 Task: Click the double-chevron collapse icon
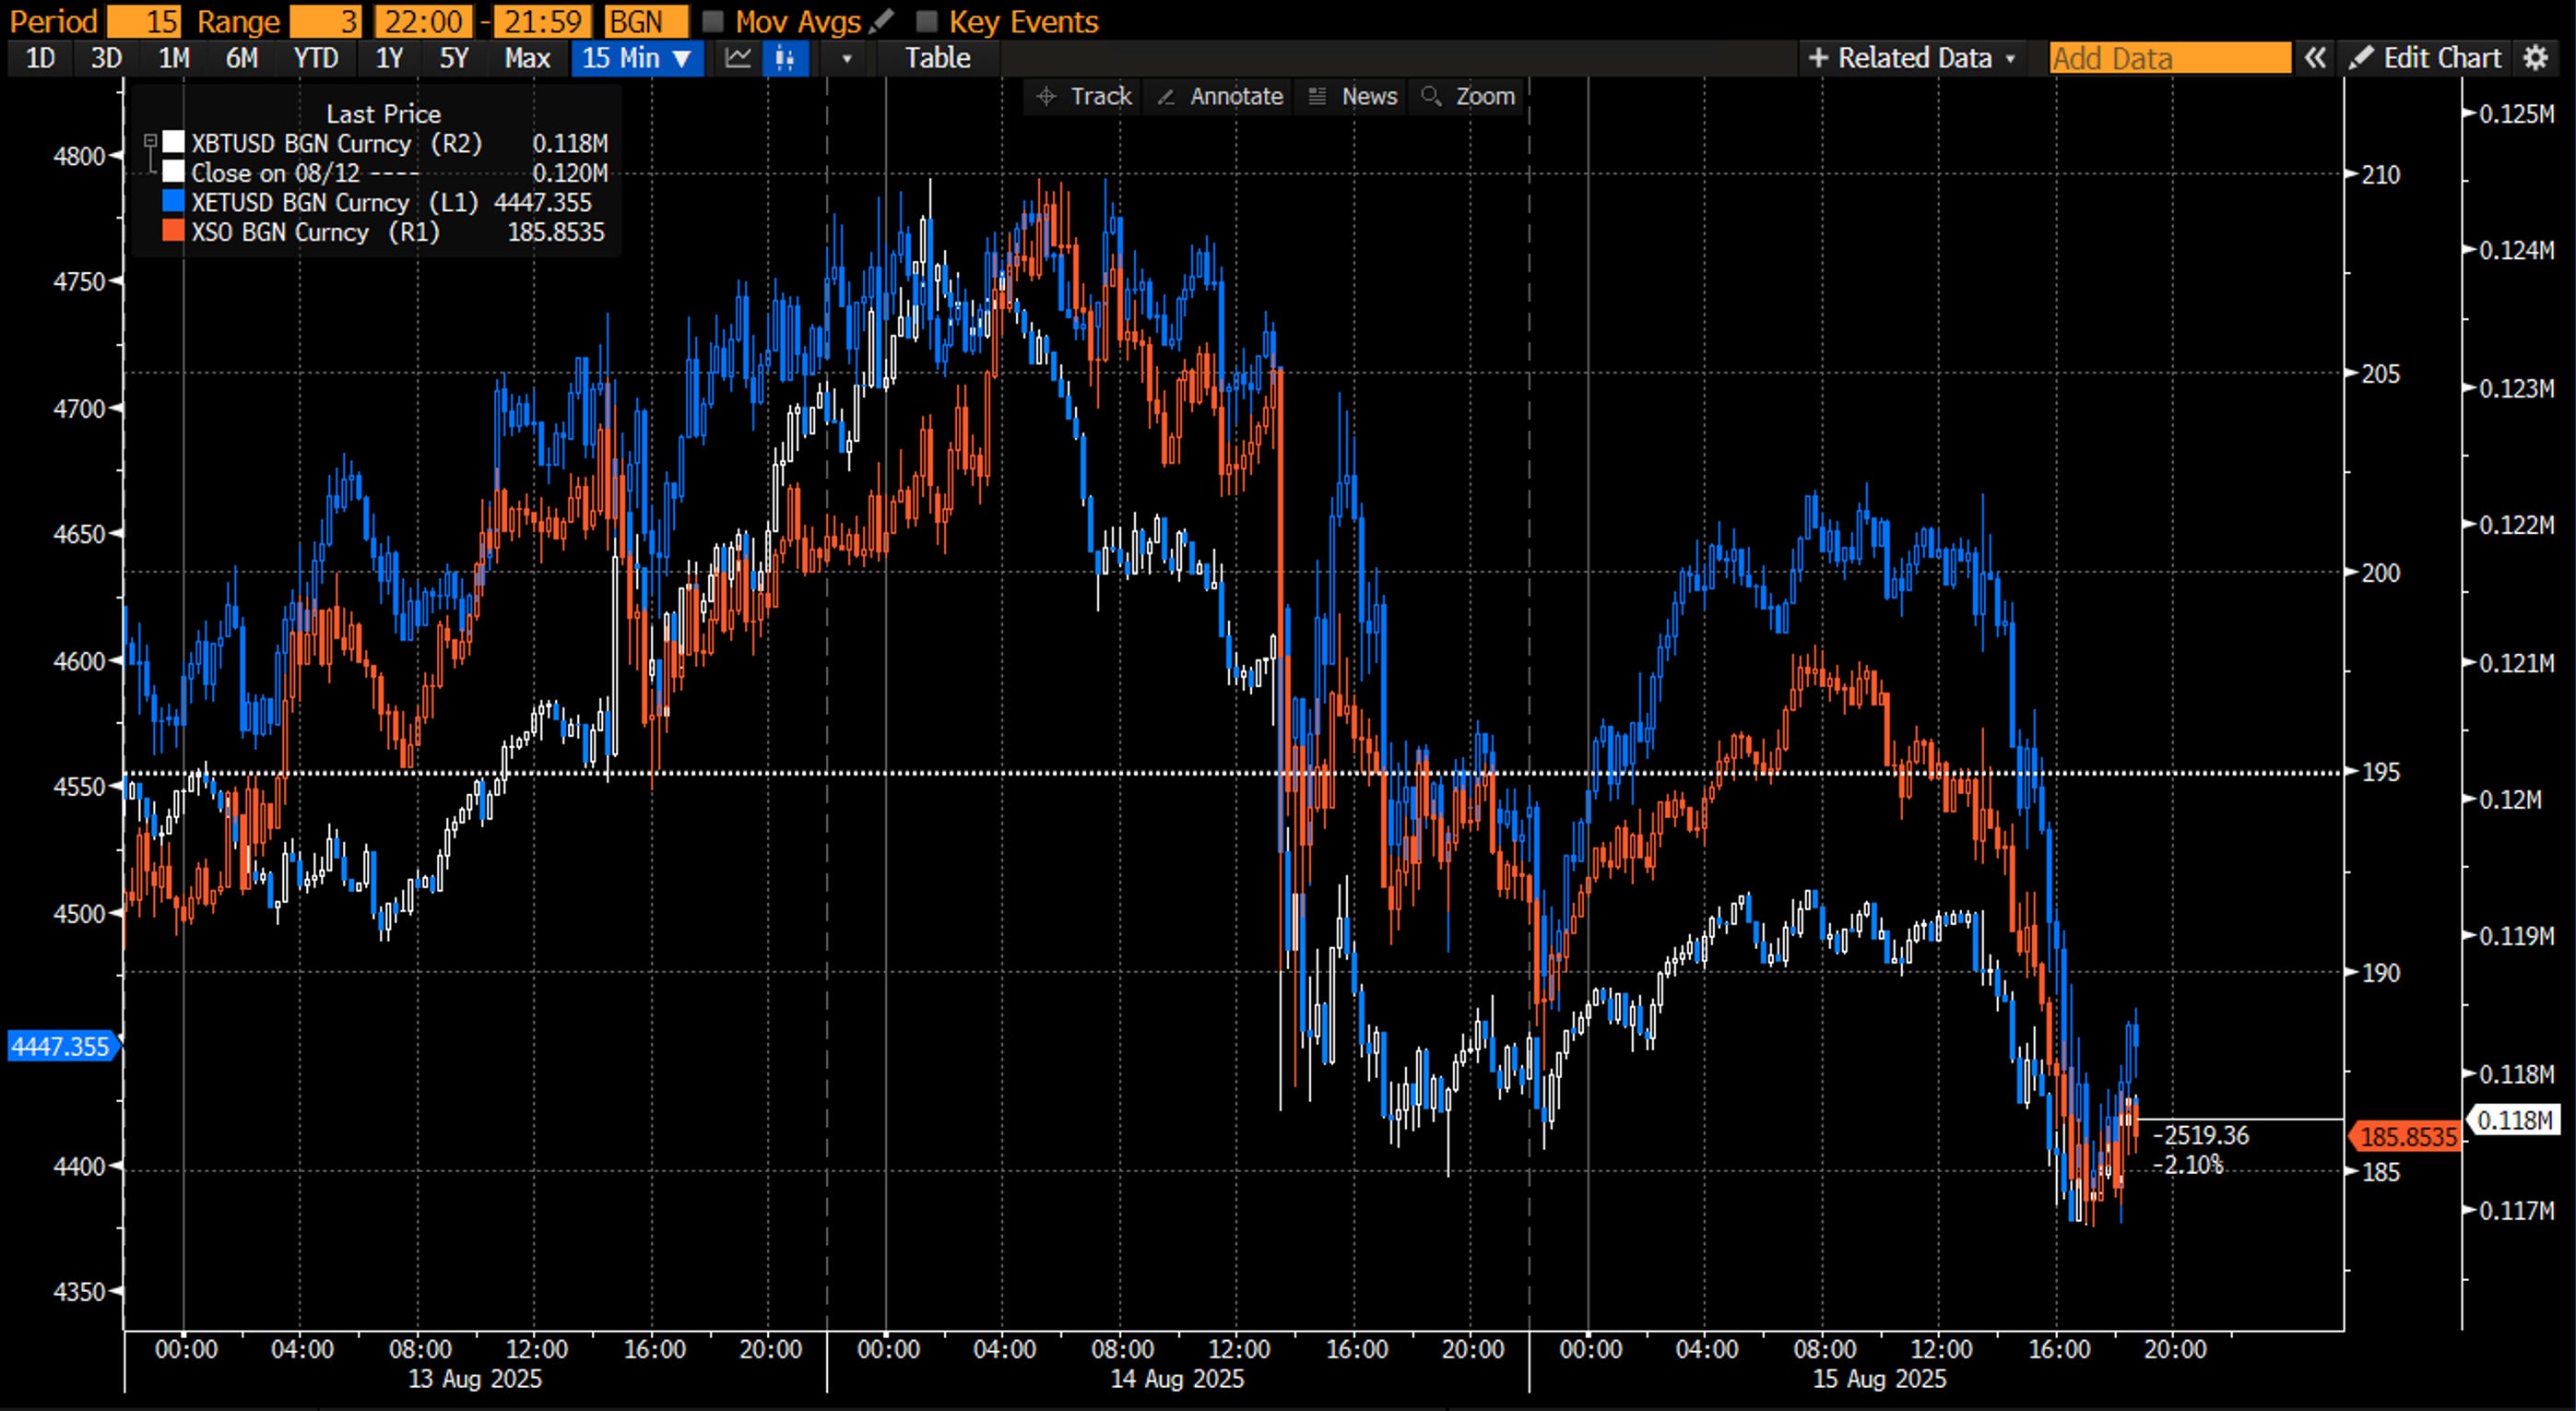tap(2315, 58)
